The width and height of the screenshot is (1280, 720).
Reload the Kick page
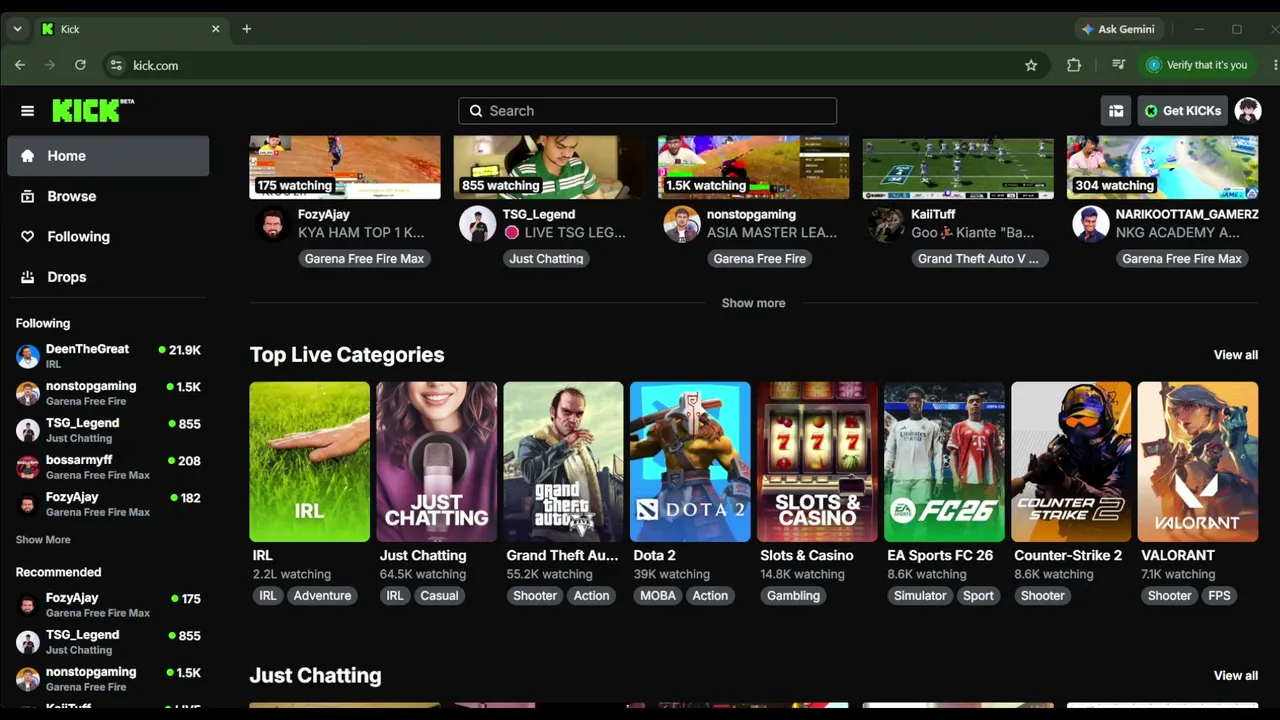click(80, 65)
